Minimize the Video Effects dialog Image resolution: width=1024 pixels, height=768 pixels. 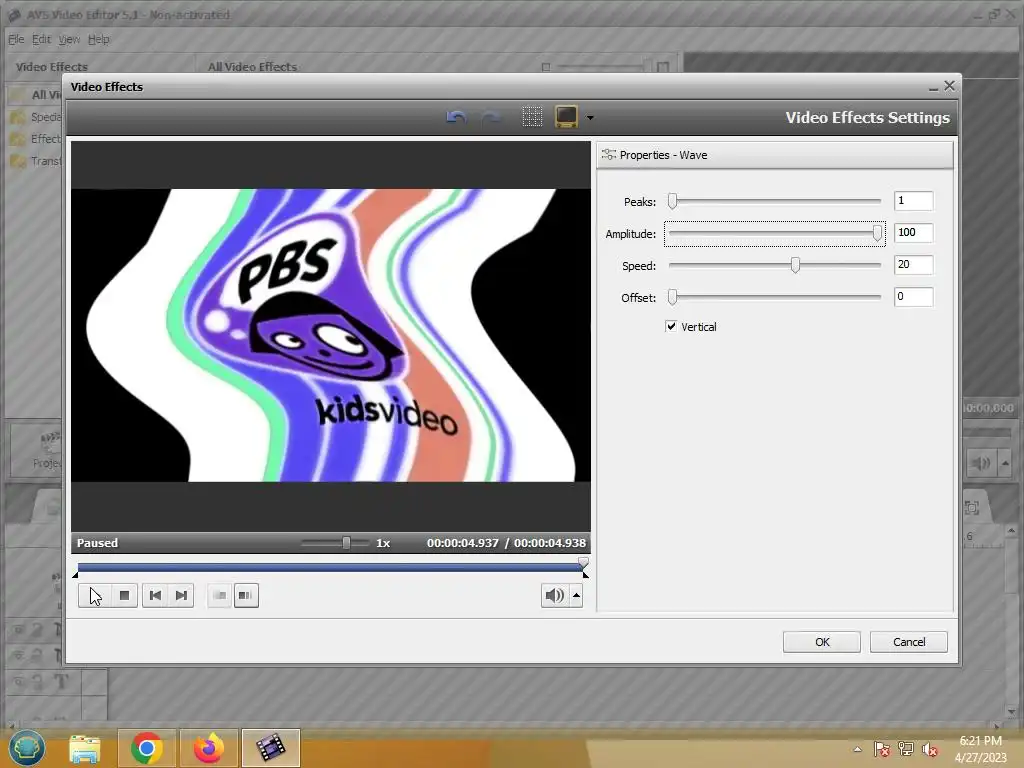click(x=933, y=87)
